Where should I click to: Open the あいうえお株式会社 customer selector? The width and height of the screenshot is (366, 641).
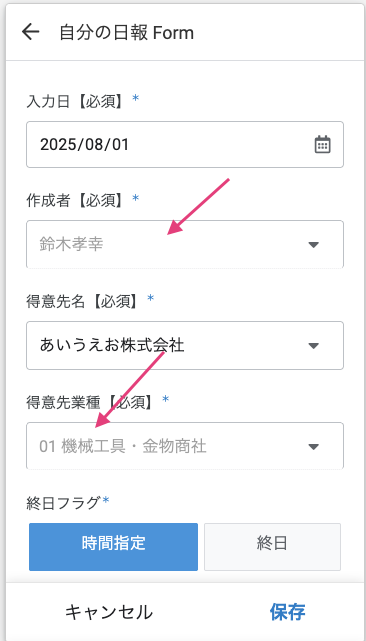coord(185,345)
